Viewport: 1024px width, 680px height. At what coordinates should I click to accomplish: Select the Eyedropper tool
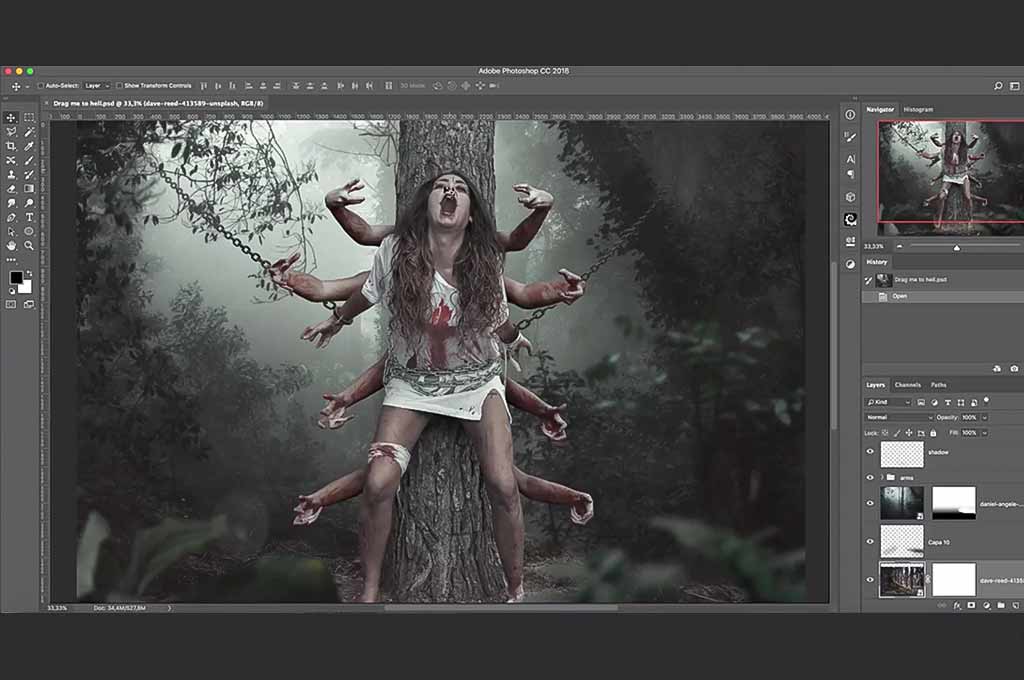point(29,146)
